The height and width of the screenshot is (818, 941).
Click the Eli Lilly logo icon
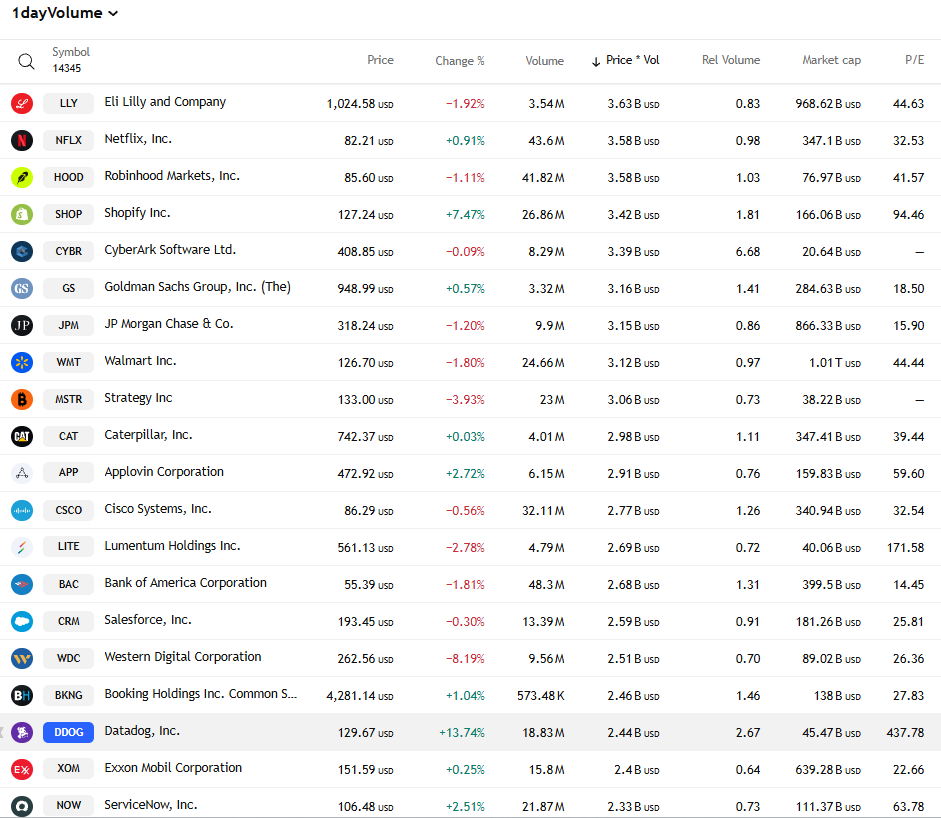click(x=22, y=103)
